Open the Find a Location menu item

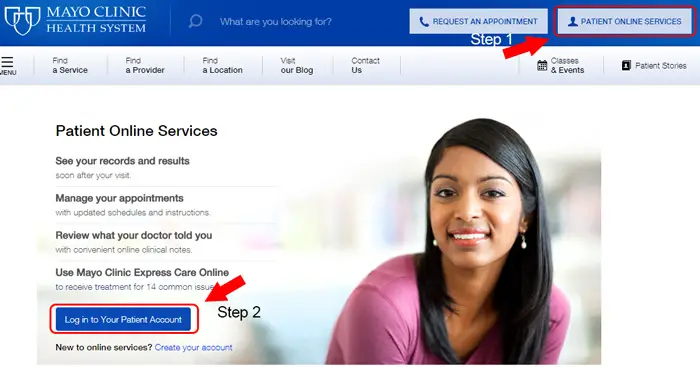(x=222, y=65)
